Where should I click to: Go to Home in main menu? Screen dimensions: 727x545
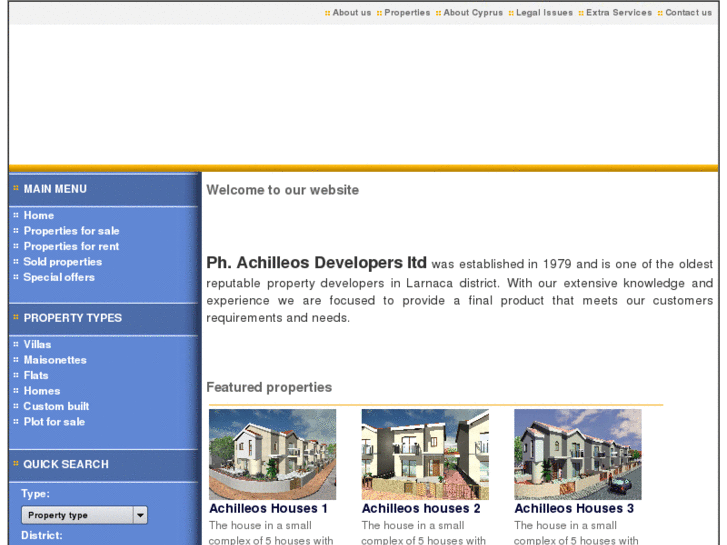coord(39,215)
